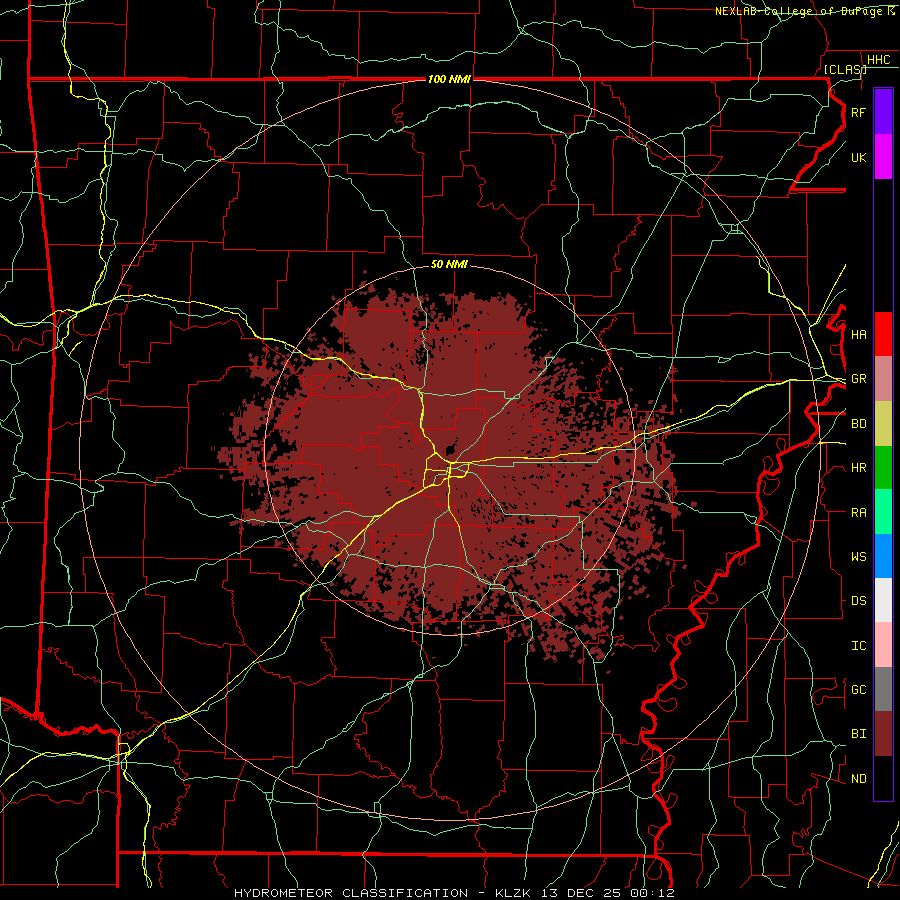Click the BI legend label text
Viewport: 900px width, 900px height.
(858, 734)
